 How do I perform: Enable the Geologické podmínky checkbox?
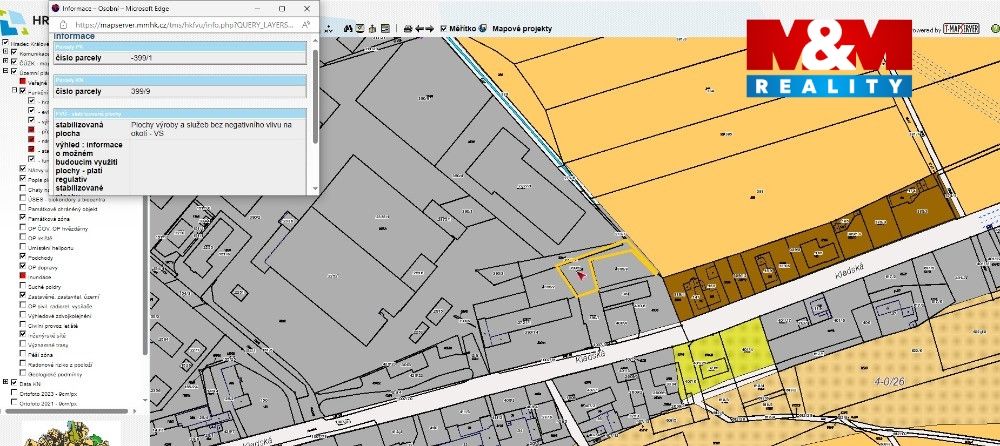23,373
